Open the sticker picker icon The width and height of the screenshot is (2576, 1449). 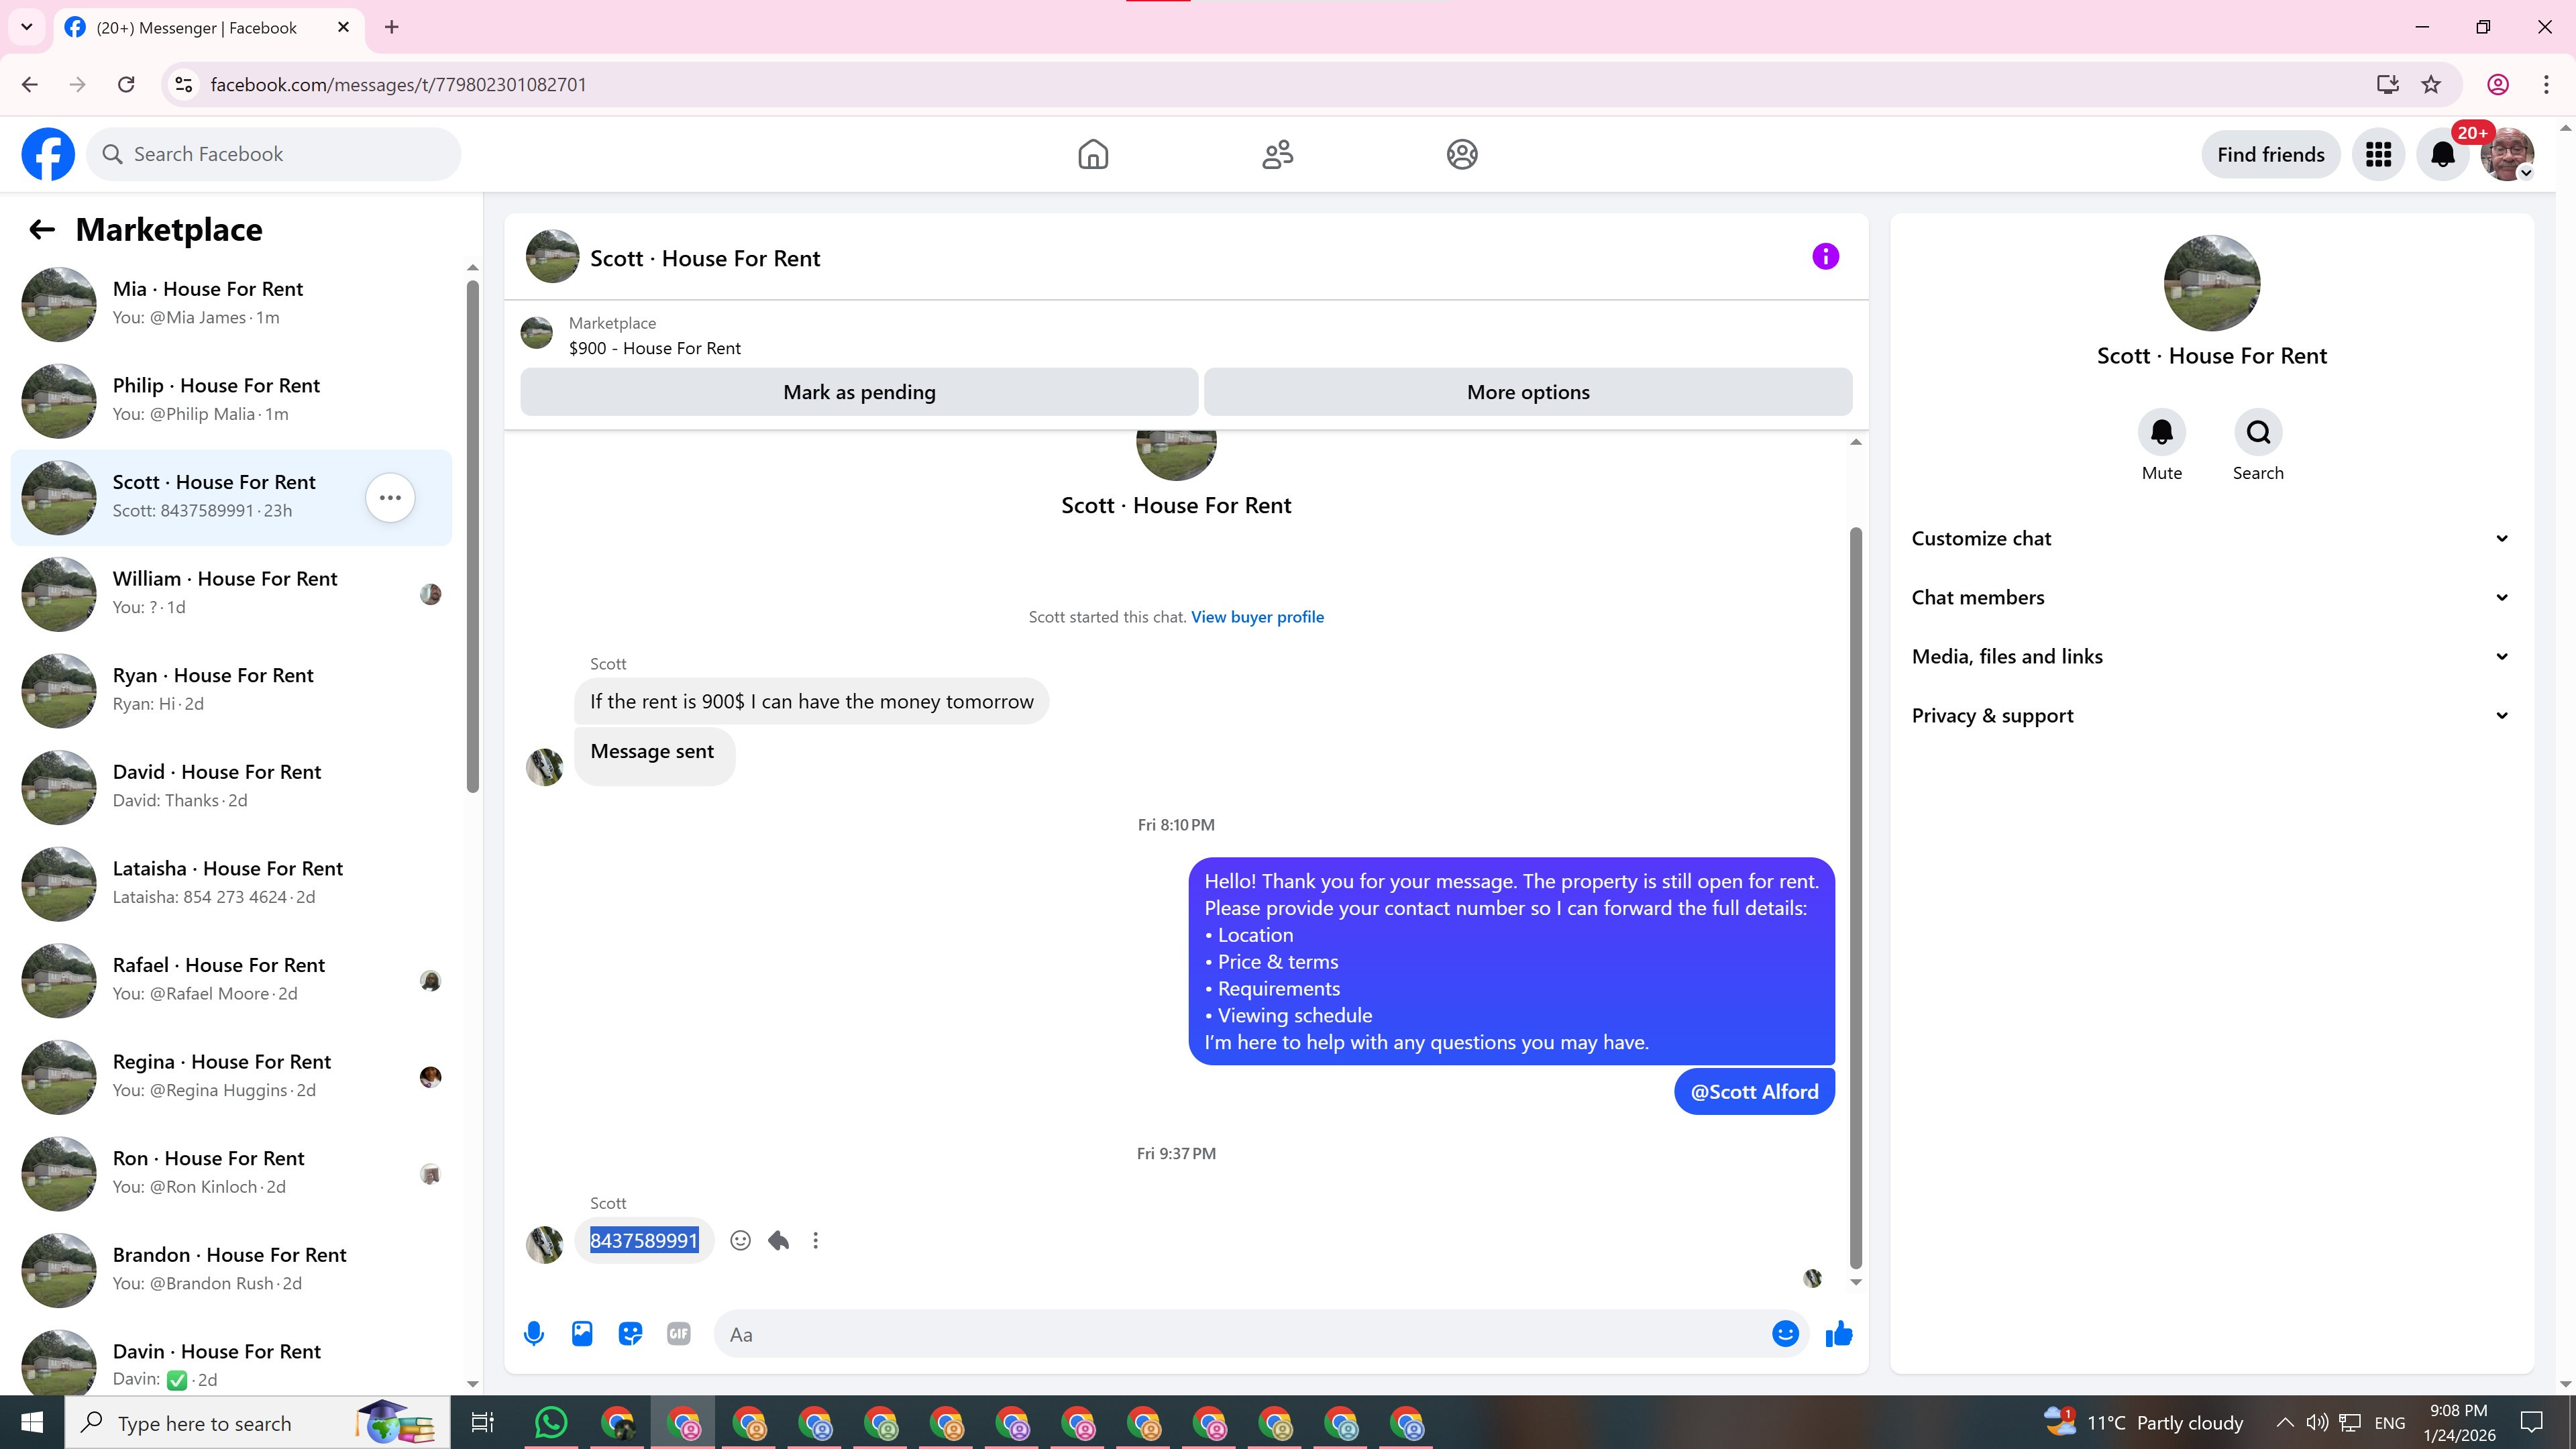tap(630, 1333)
